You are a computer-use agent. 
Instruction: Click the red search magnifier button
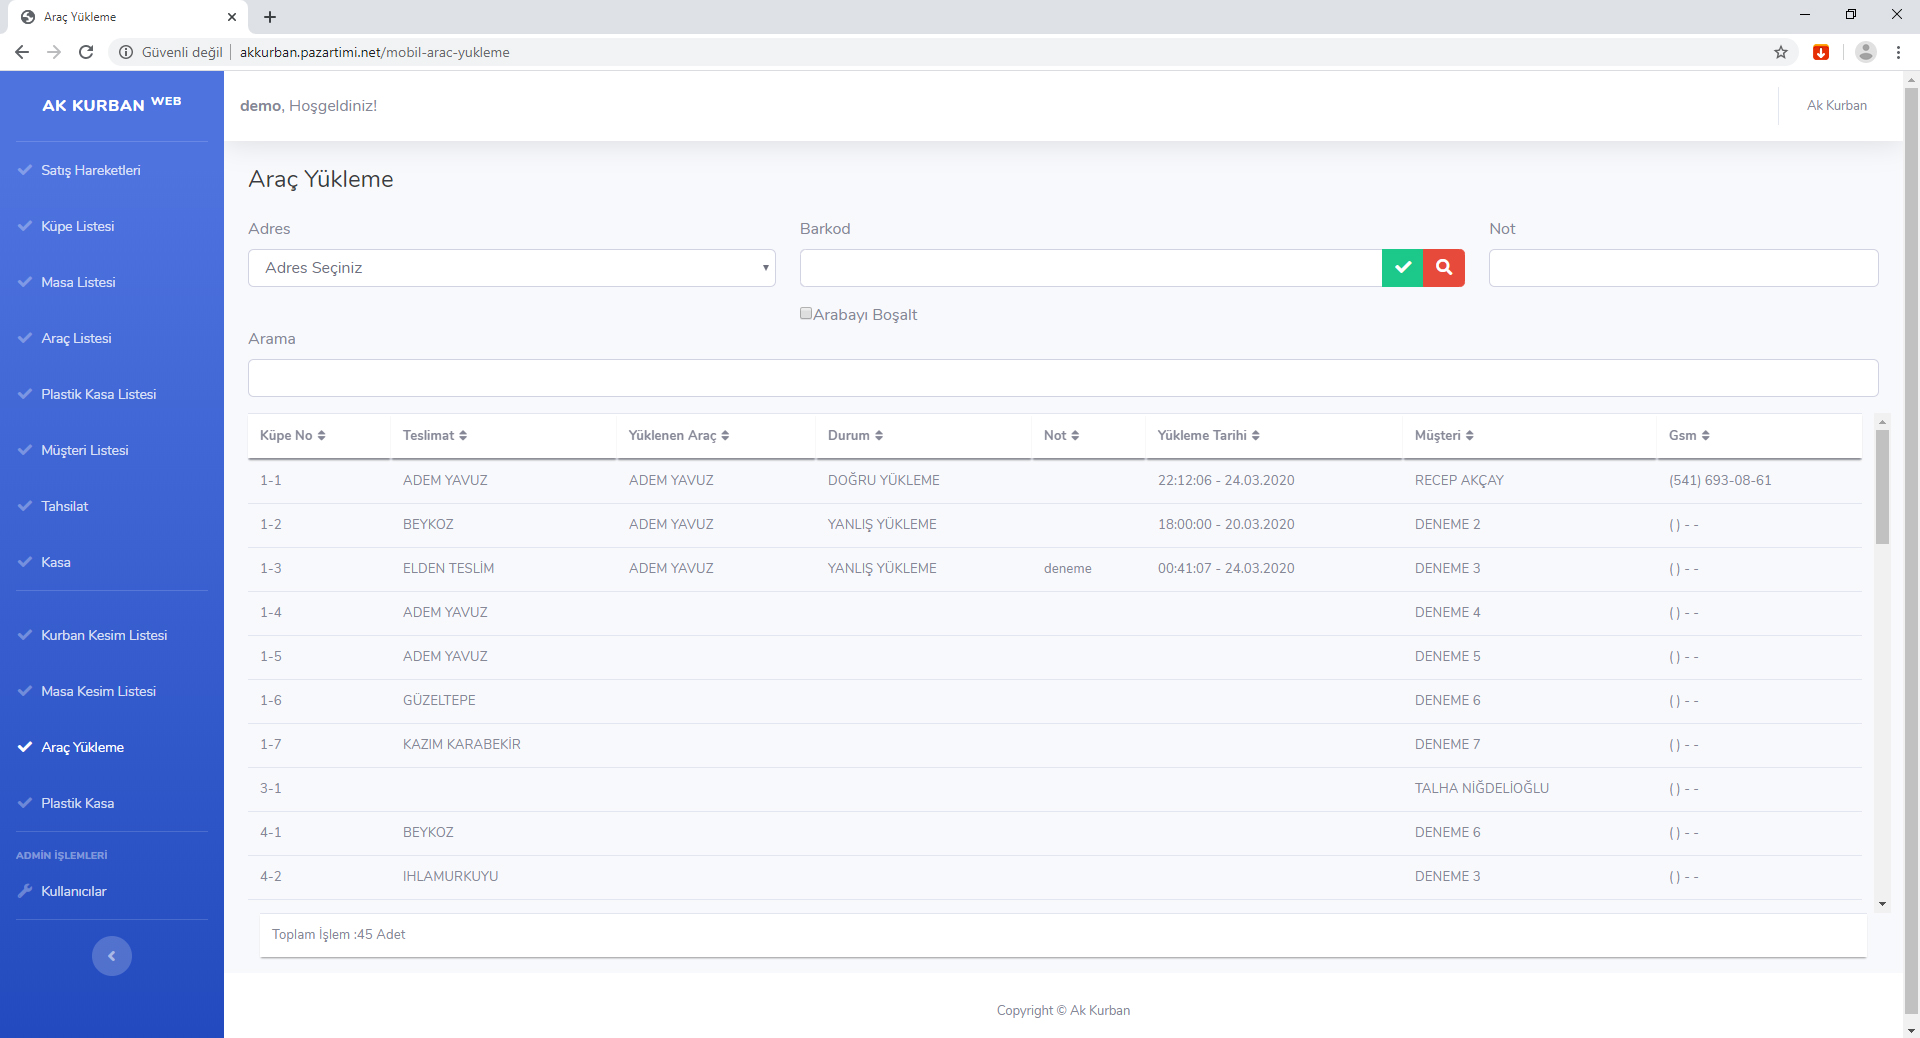pos(1444,268)
